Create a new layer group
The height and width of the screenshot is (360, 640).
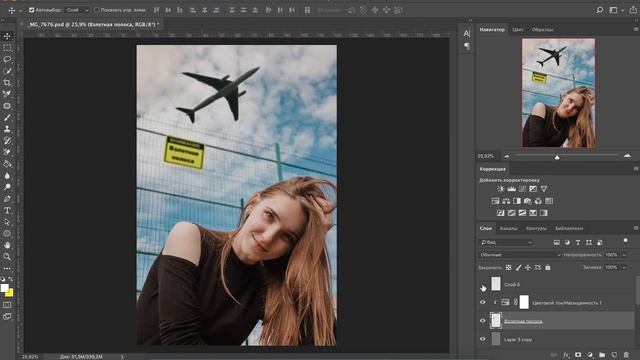click(602, 355)
